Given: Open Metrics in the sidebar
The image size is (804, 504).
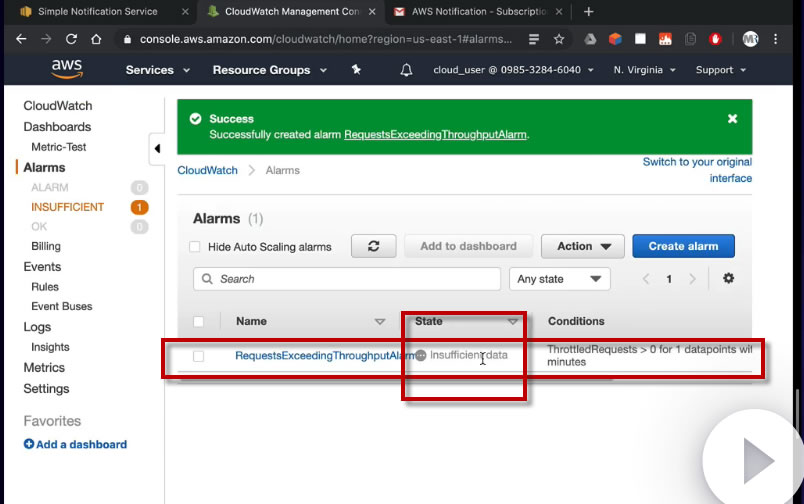Looking at the screenshot, I should pyautogui.click(x=44, y=368).
